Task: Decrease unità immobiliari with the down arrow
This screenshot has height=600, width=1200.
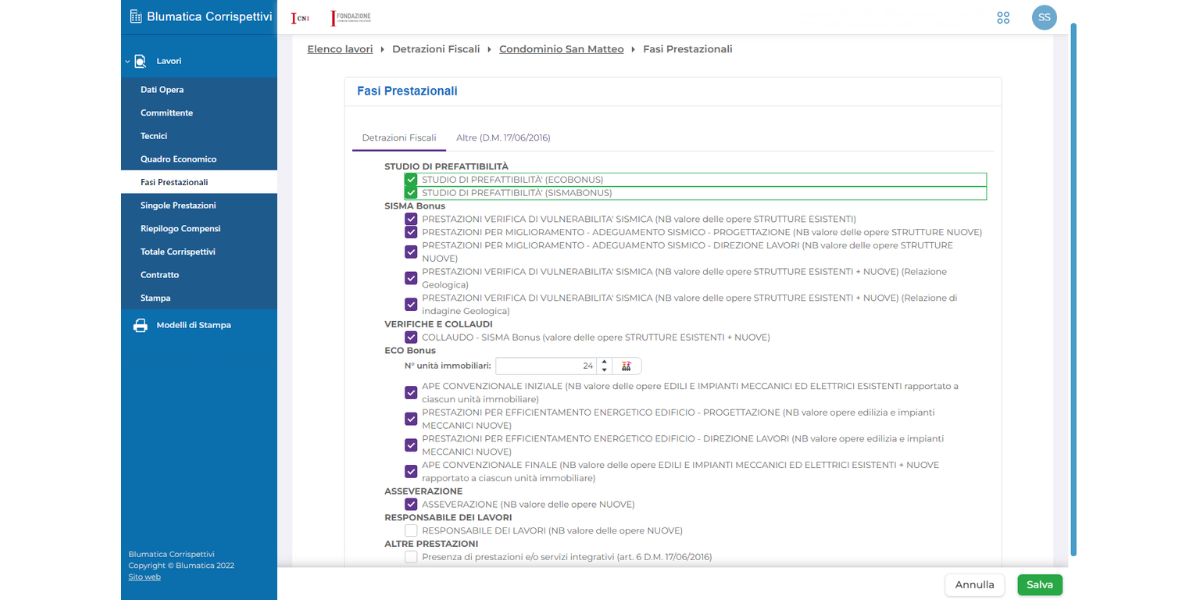Action: 604,370
